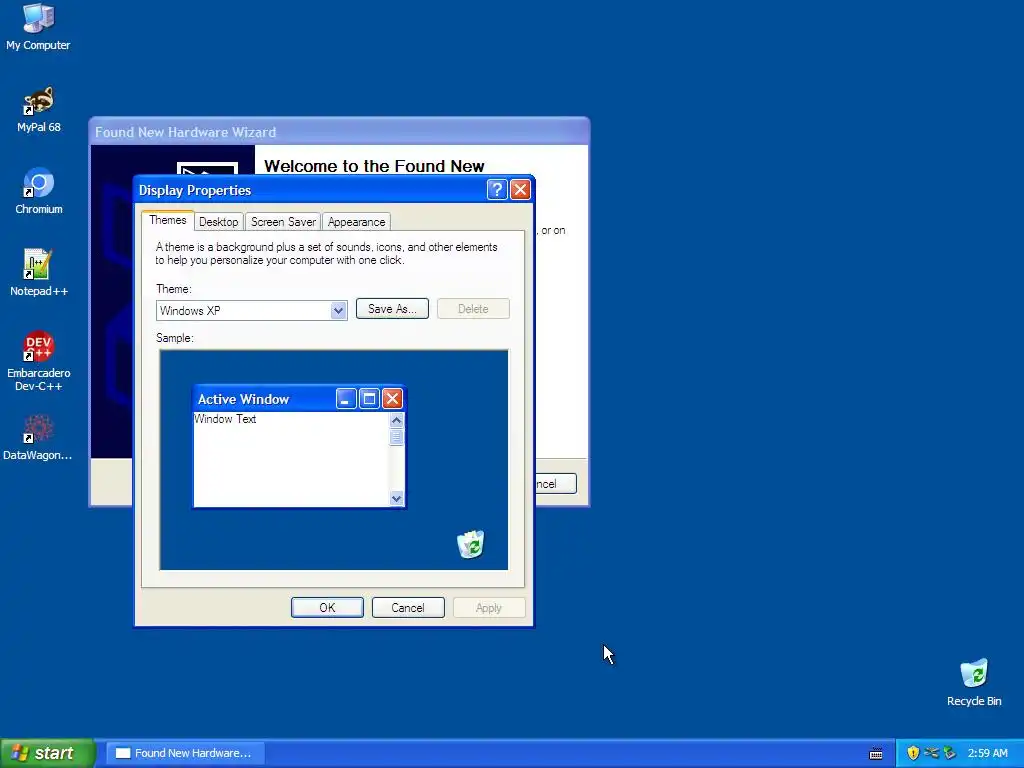Click the 'Welcome to the Found New' heading

tap(374, 167)
